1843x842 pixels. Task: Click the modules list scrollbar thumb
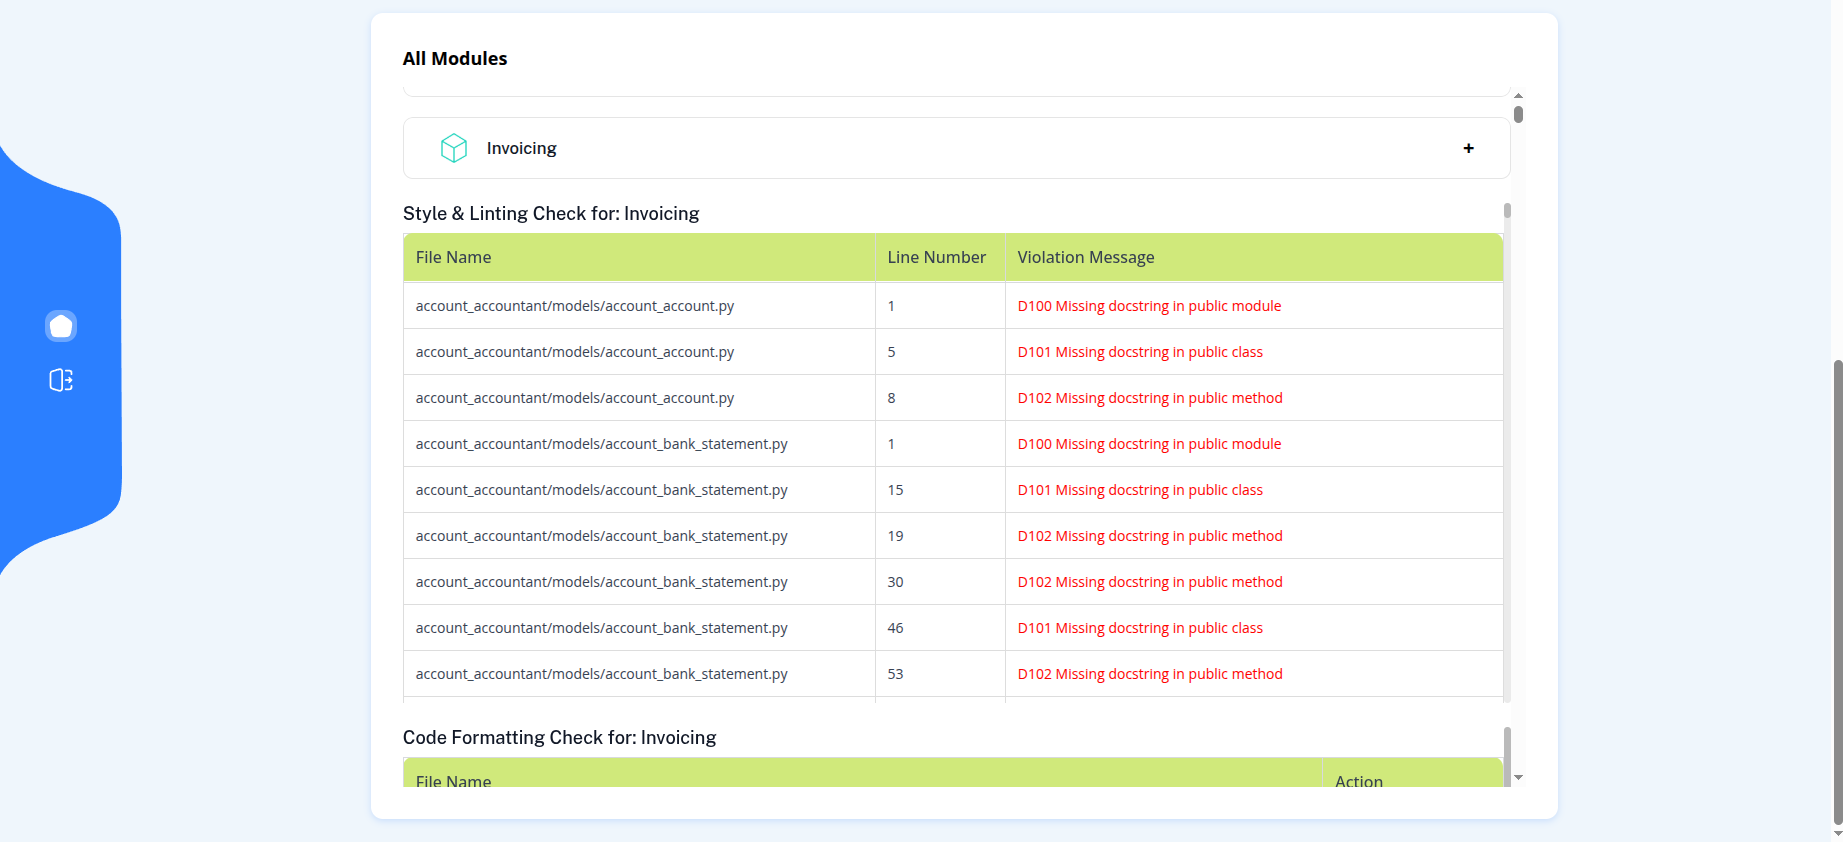1518,114
